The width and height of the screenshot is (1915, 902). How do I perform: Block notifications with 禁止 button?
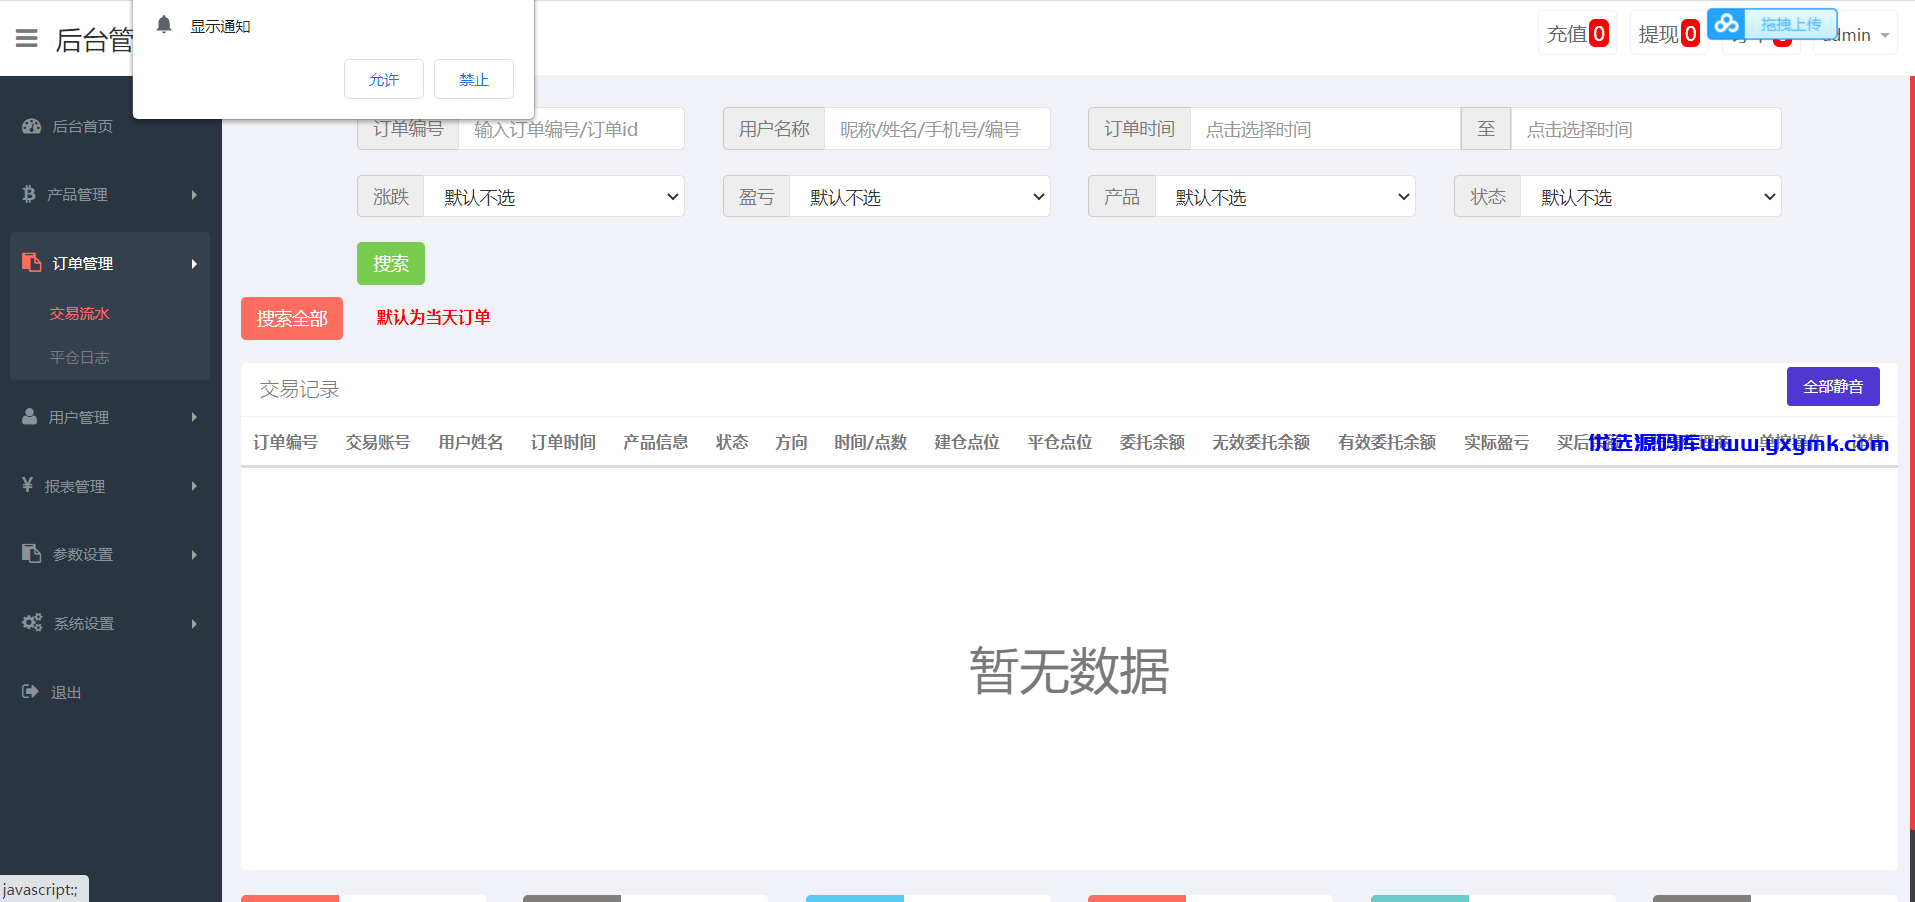click(474, 79)
